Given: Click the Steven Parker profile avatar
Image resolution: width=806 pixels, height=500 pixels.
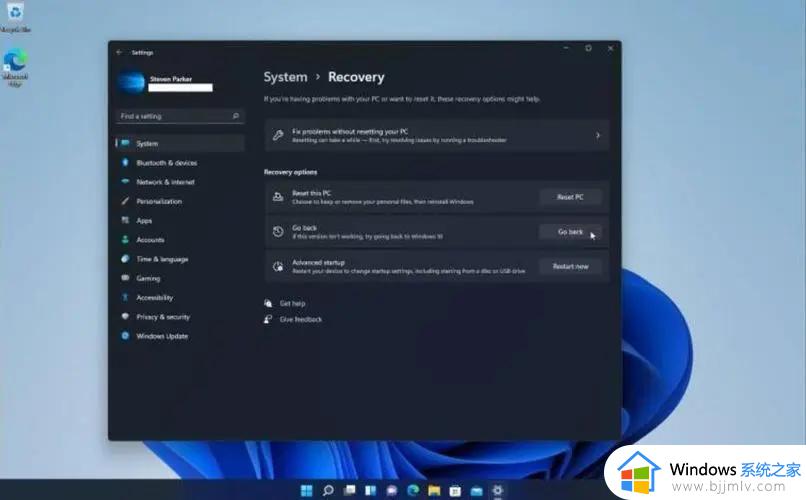Looking at the screenshot, I should click(x=131, y=83).
